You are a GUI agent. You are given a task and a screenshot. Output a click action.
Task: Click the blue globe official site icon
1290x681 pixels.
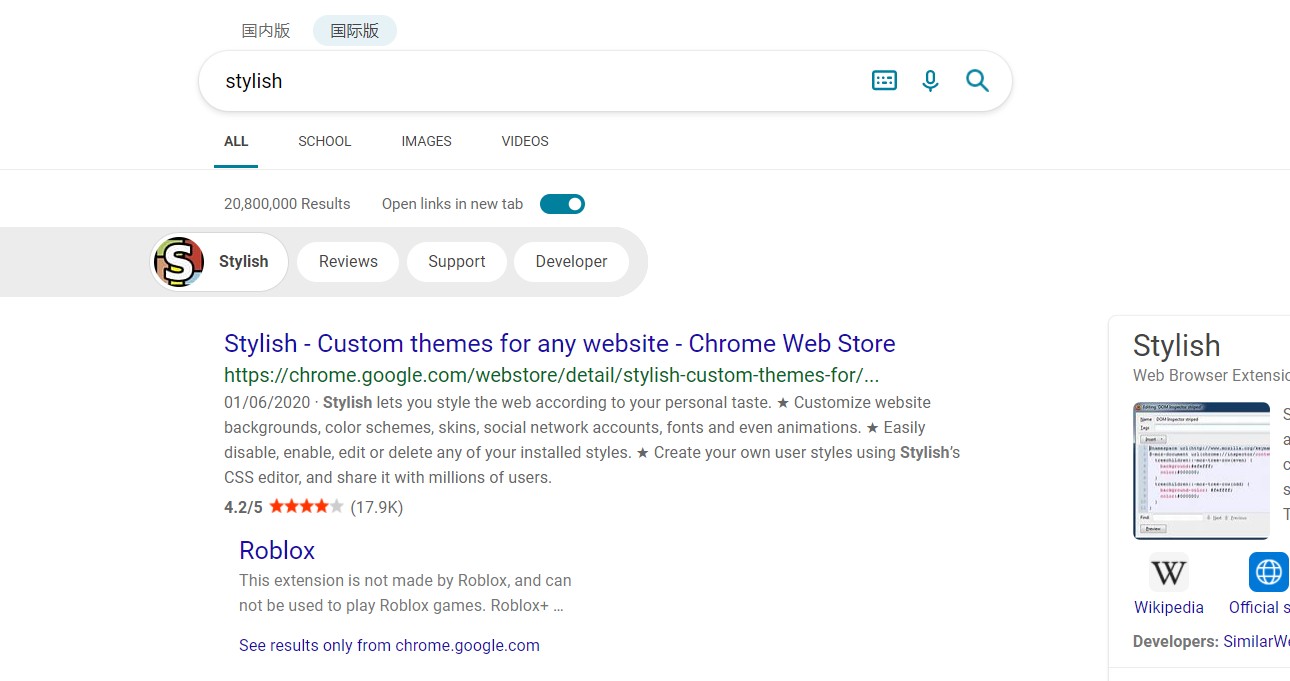pyautogui.click(x=1268, y=573)
